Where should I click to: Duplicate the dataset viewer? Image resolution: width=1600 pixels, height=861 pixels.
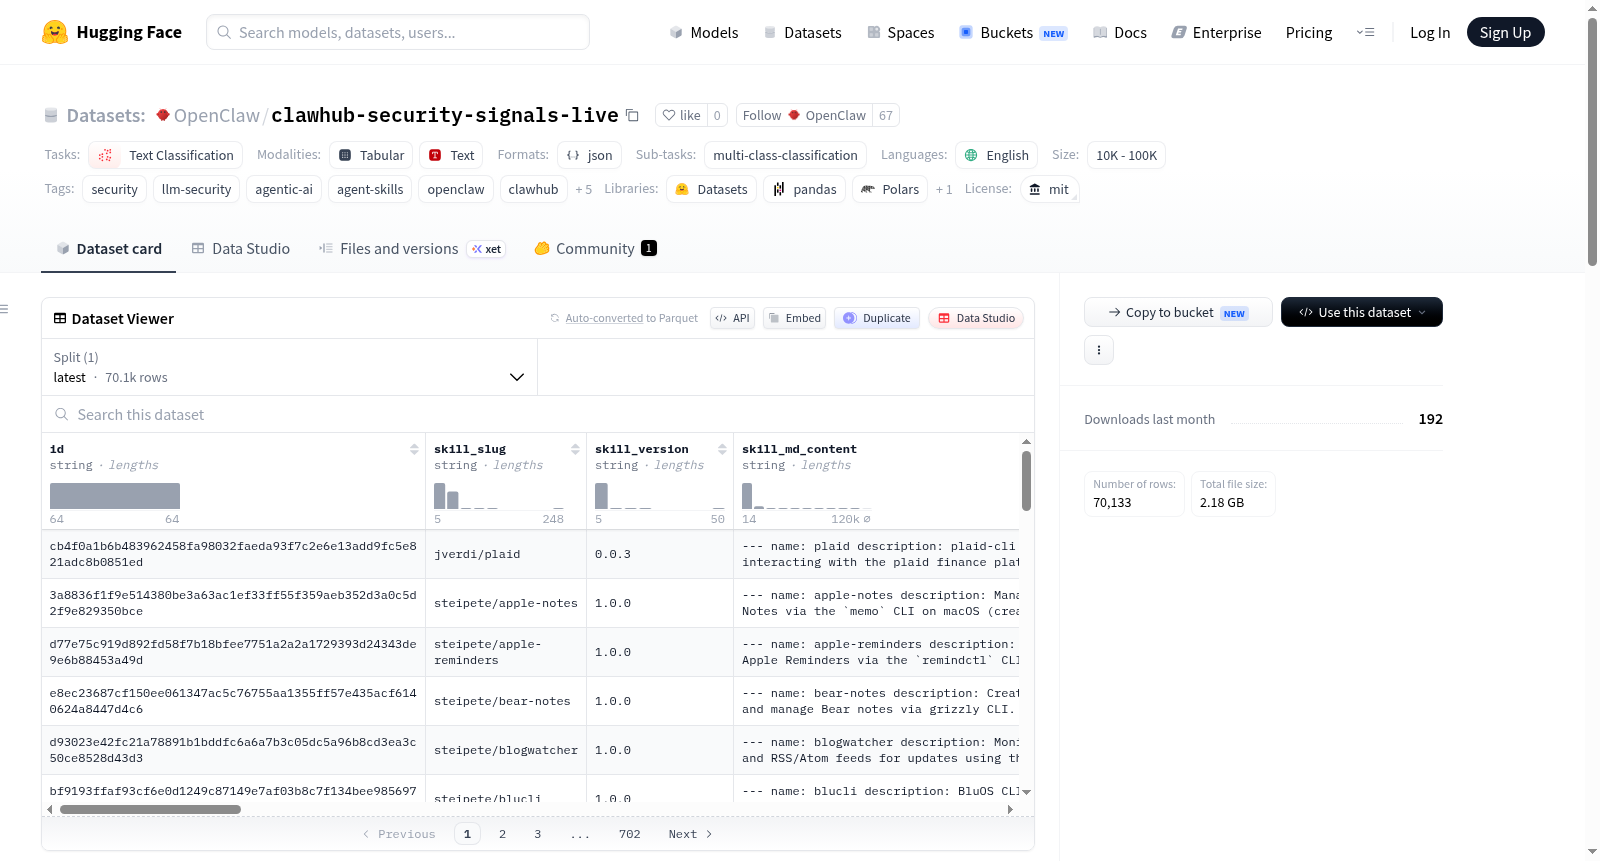(877, 318)
